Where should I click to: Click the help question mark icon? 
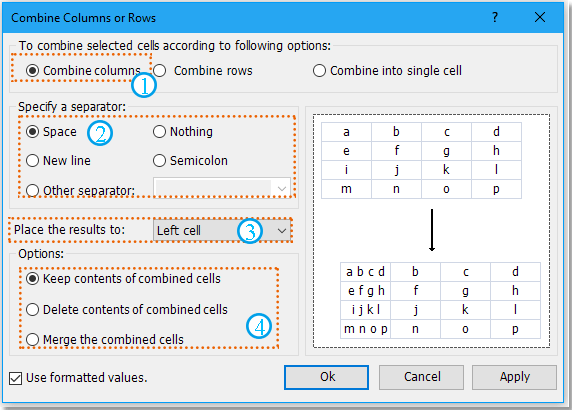pyautogui.click(x=495, y=17)
